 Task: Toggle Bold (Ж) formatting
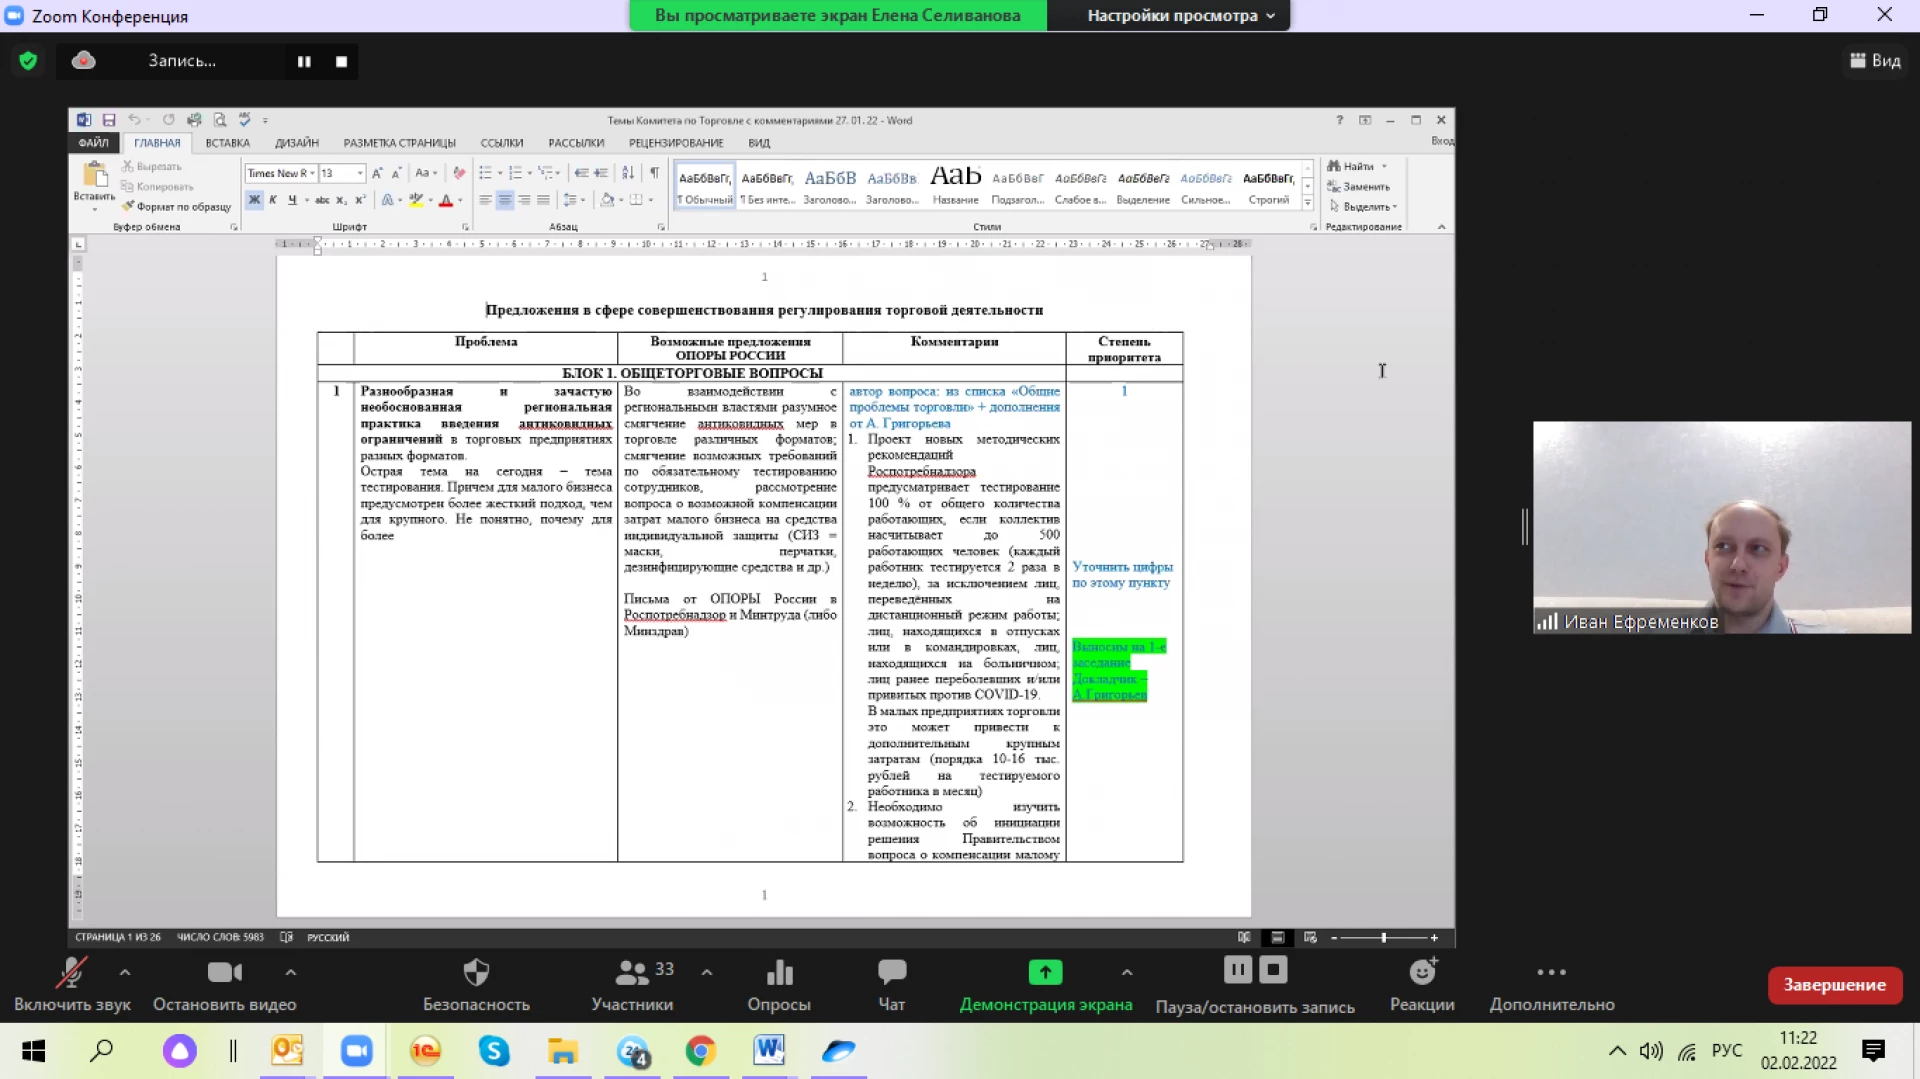point(254,200)
